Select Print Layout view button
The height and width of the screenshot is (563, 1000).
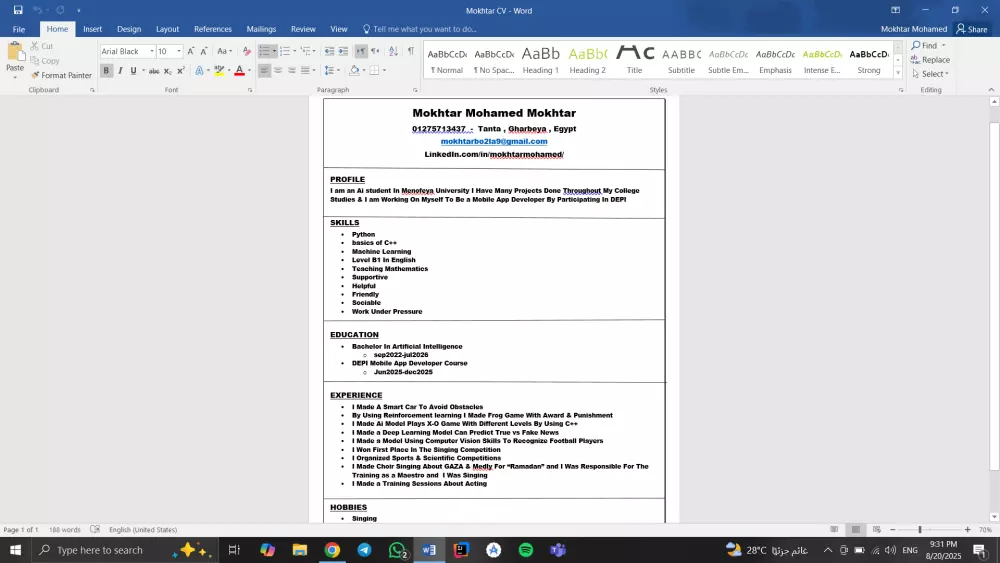(x=856, y=529)
